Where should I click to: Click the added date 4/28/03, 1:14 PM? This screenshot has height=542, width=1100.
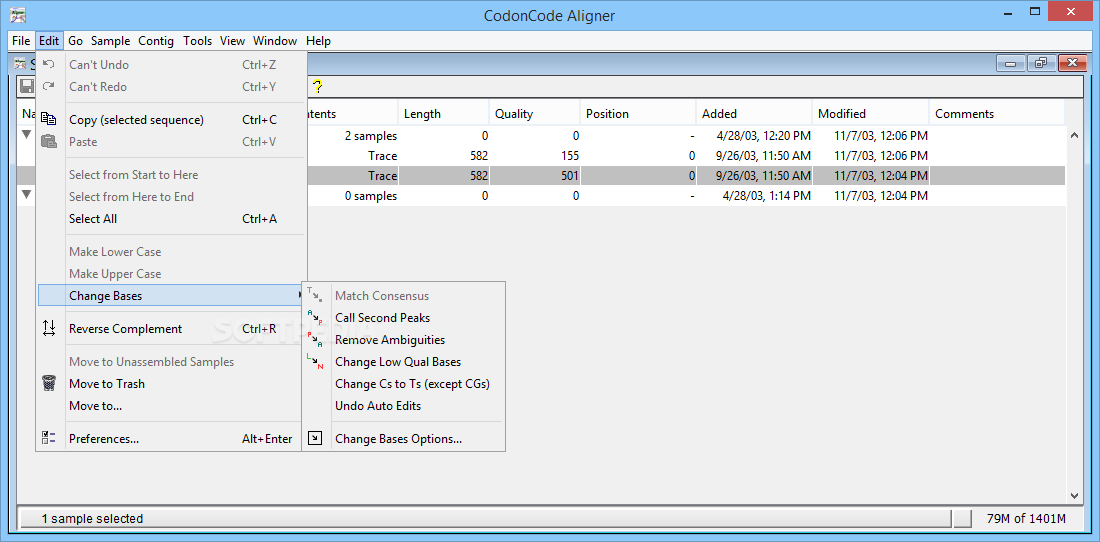[766, 196]
